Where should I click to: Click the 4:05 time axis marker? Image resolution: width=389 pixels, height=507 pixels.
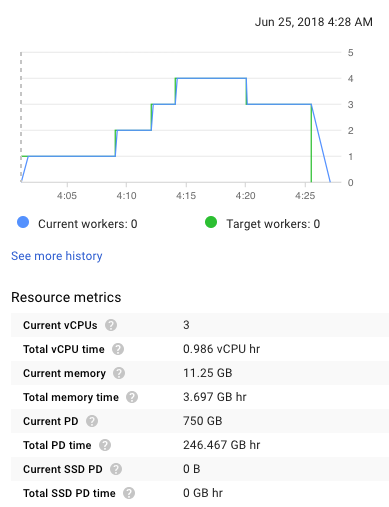click(67, 195)
